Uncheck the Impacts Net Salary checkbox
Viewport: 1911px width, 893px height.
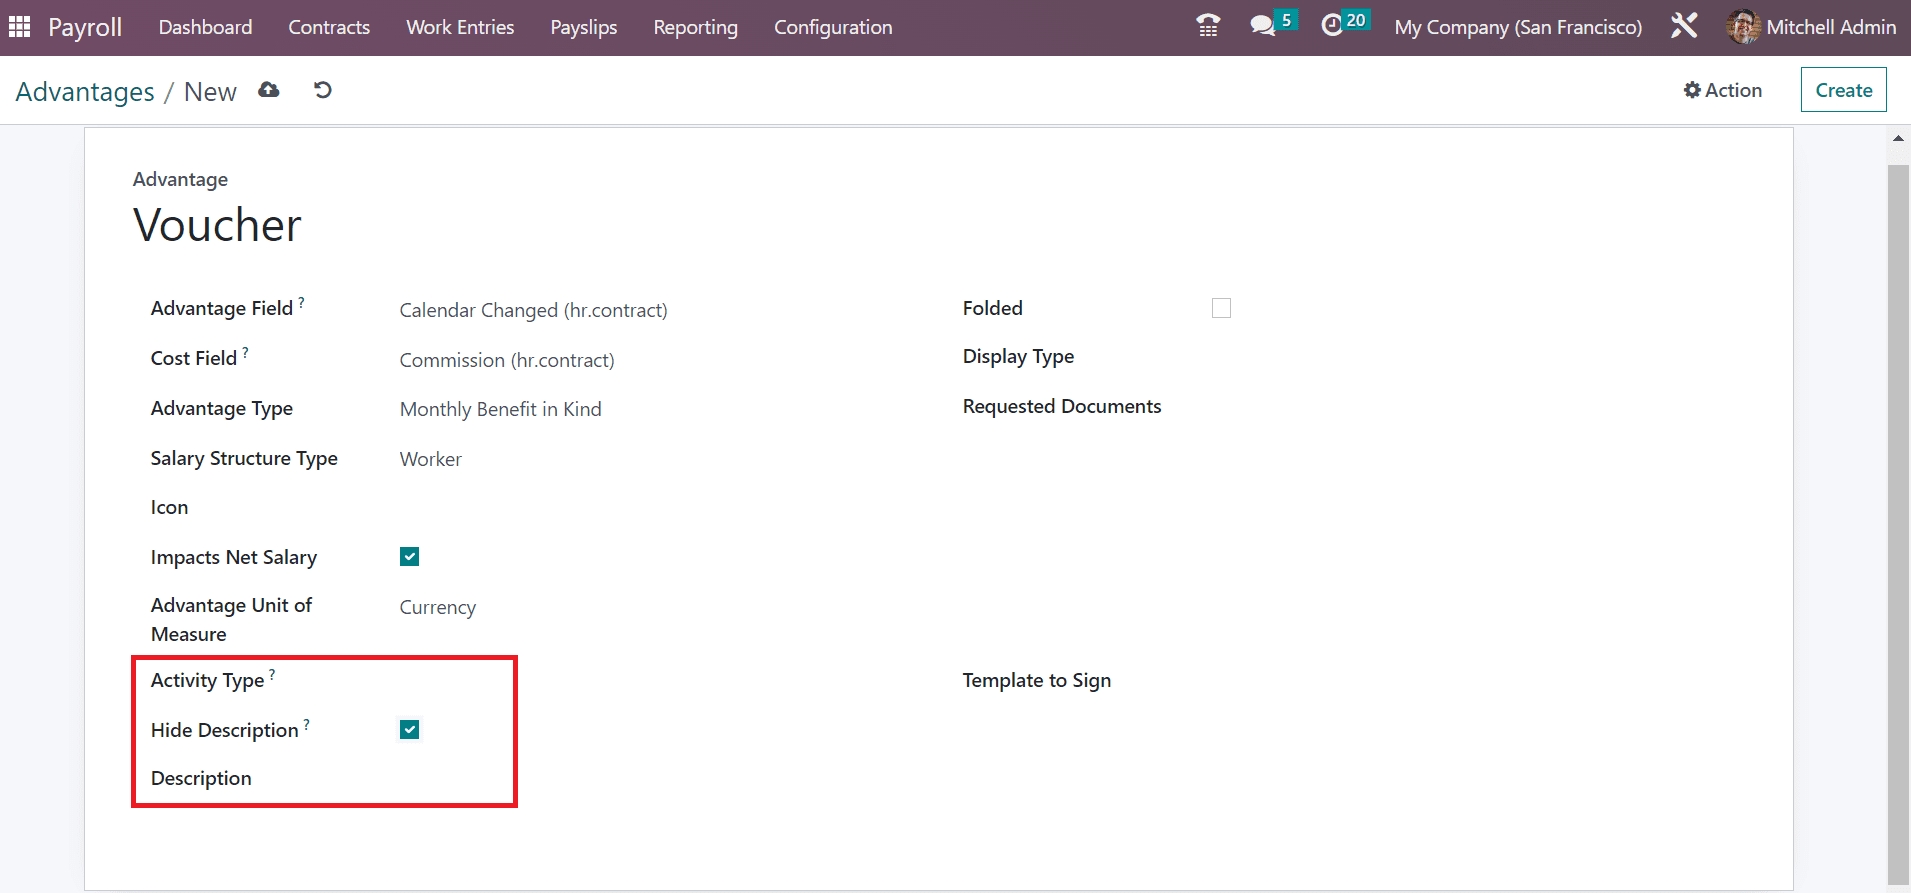click(x=409, y=557)
